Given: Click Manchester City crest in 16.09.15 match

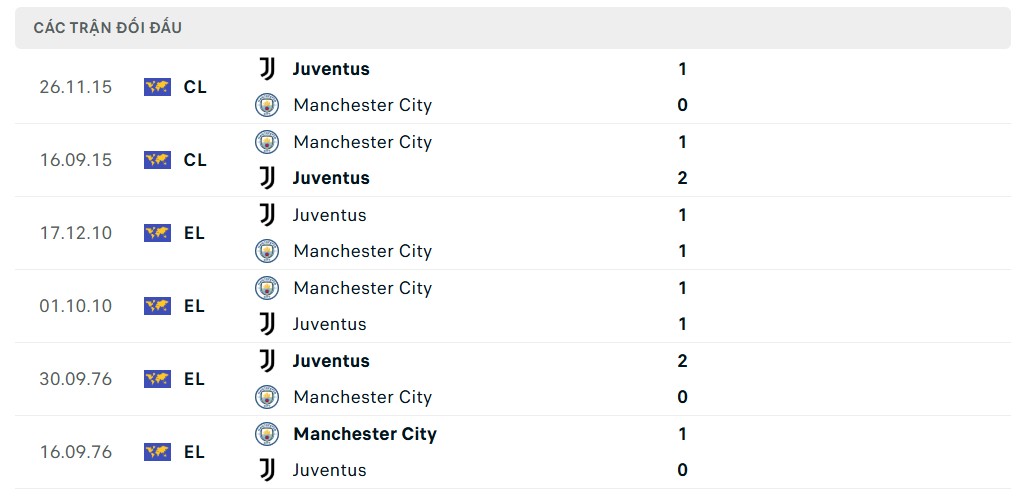Looking at the screenshot, I should (x=267, y=142).
